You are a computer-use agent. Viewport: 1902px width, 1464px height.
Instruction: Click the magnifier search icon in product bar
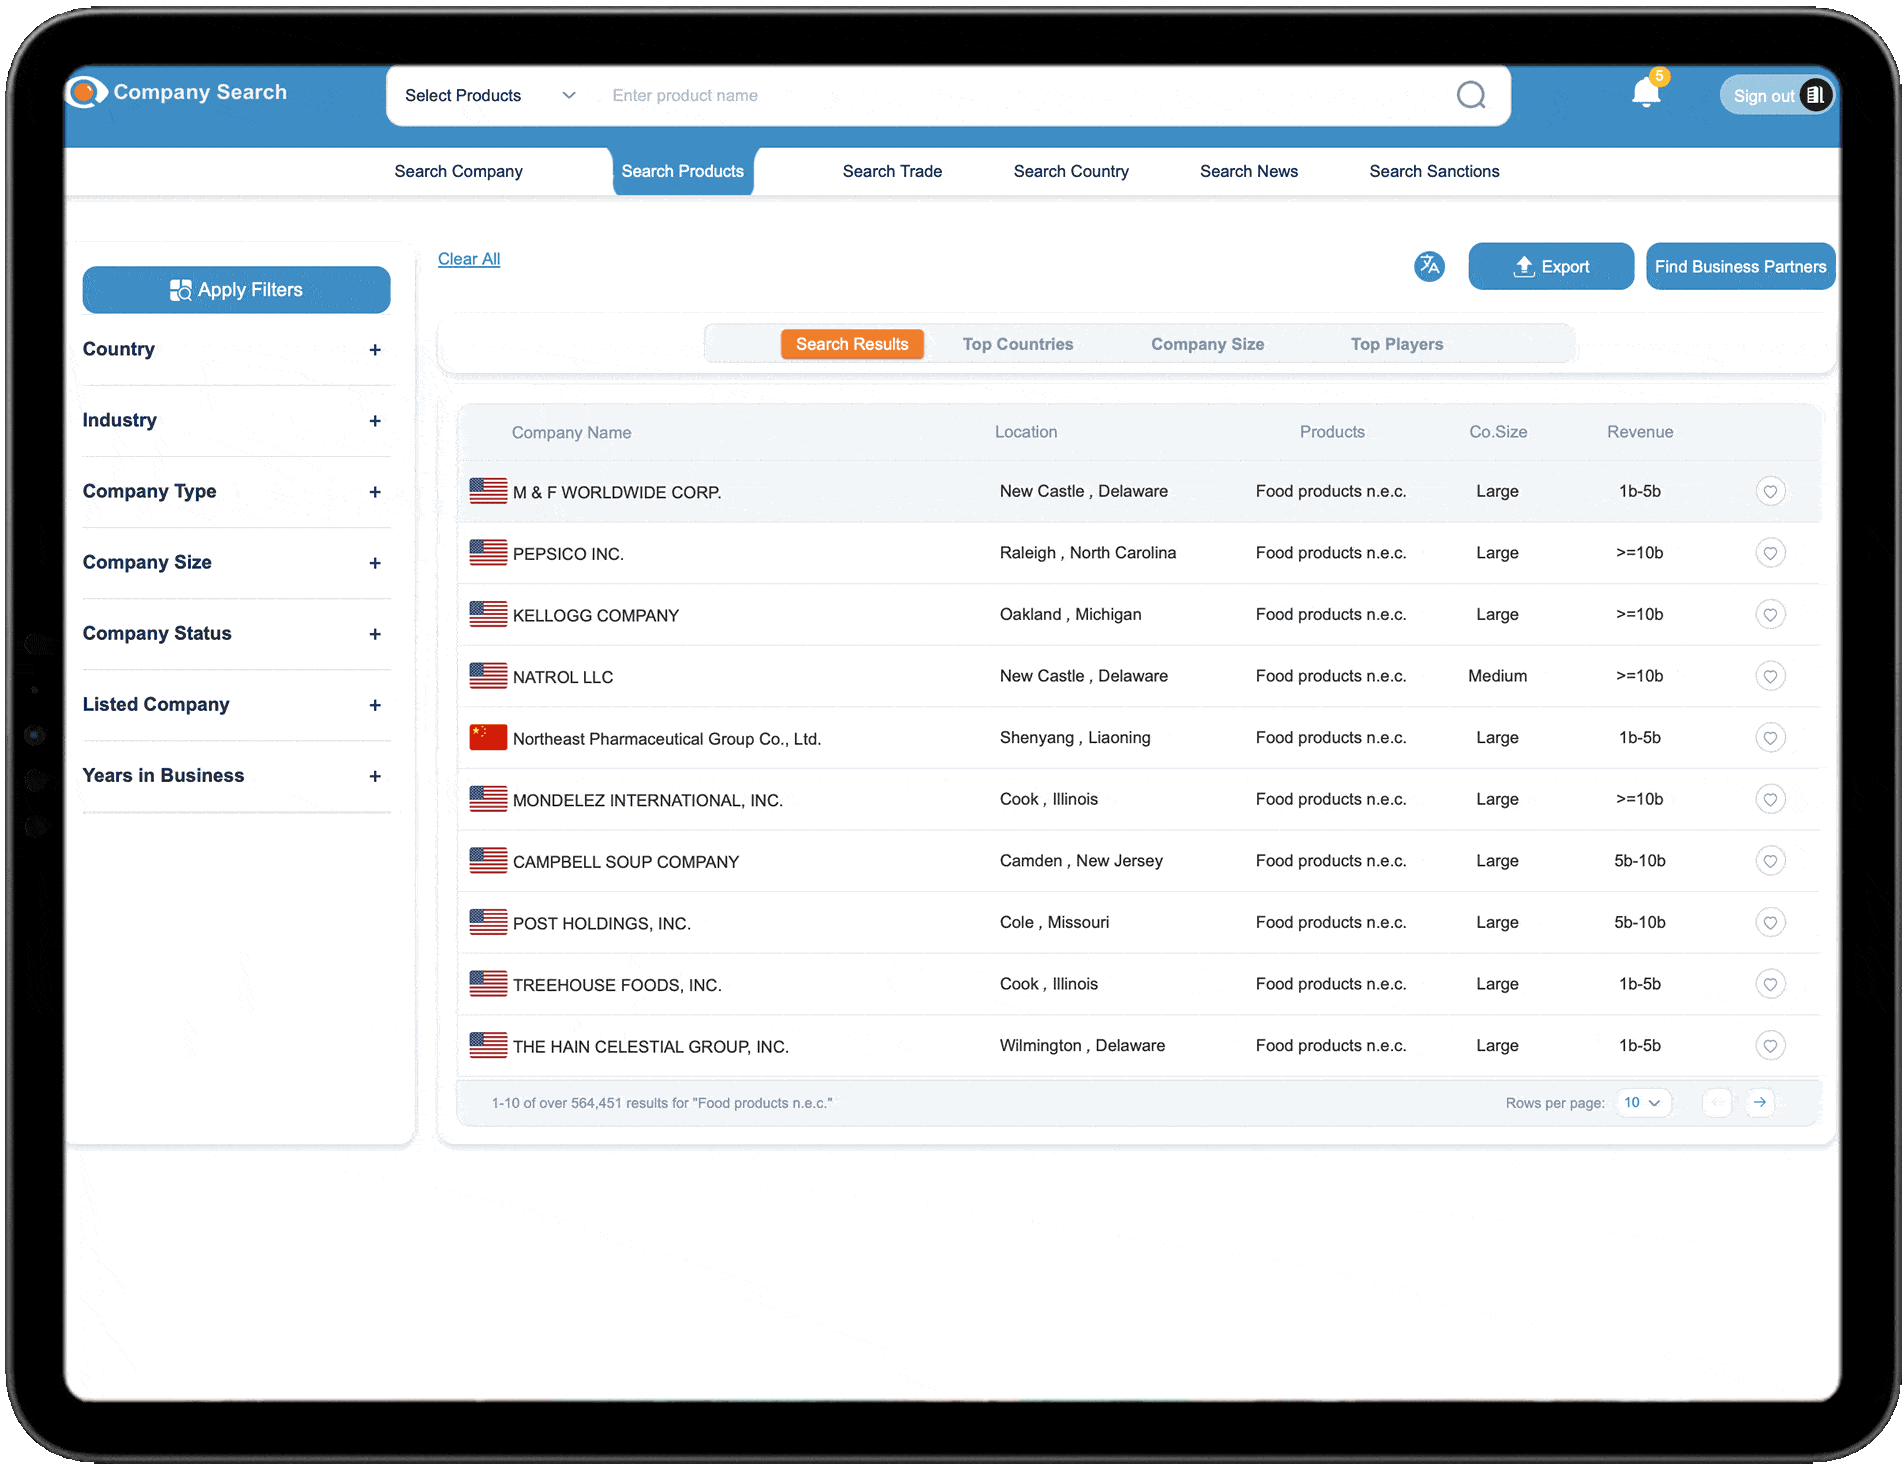[1470, 95]
